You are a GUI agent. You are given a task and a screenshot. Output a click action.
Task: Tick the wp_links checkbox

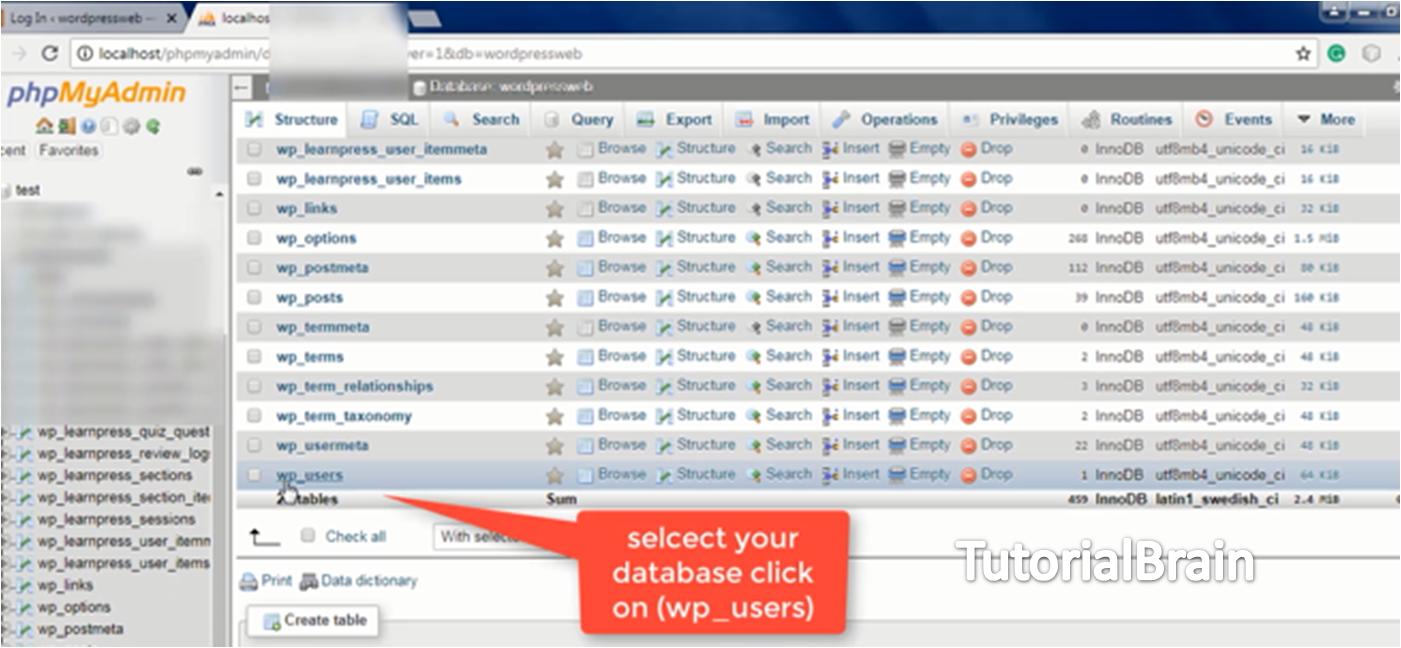tap(255, 208)
